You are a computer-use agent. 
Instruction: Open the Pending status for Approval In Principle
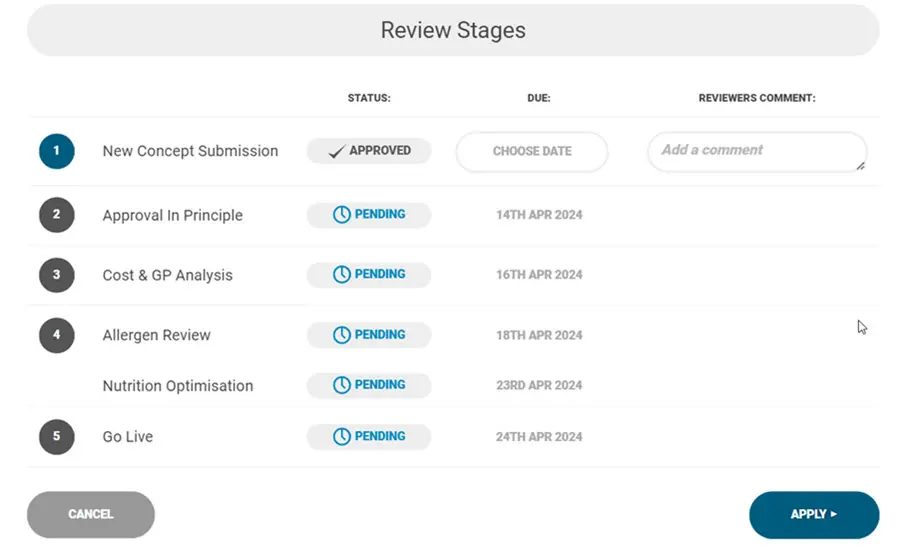click(x=368, y=215)
